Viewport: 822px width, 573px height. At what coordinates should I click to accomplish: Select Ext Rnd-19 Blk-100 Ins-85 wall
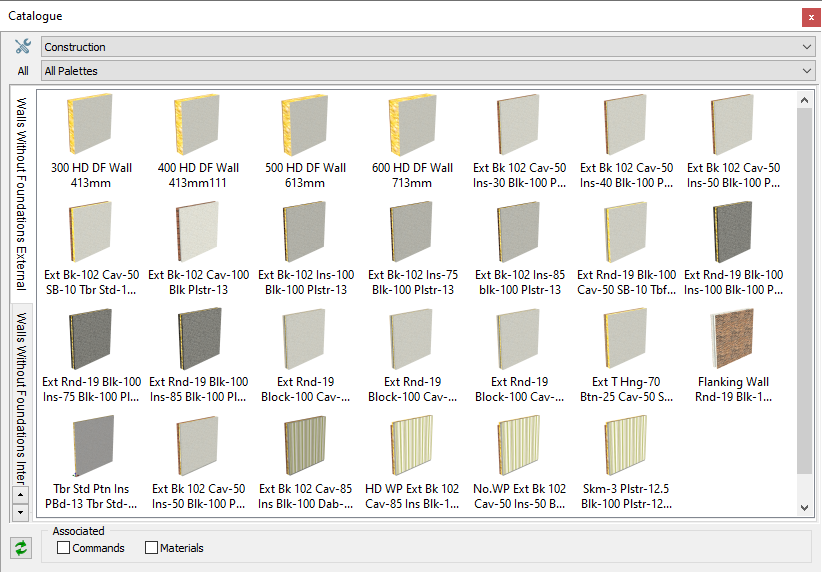(x=198, y=355)
